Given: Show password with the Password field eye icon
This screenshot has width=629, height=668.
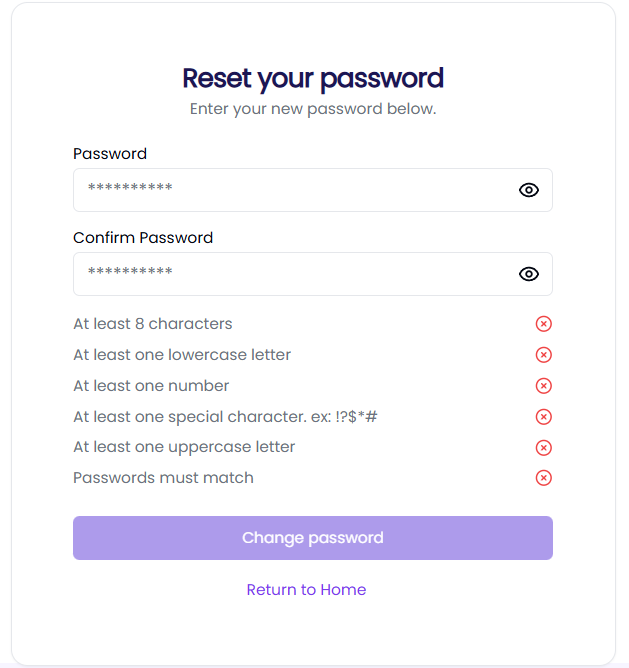Looking at the screenshot, I should click(528, 190).
